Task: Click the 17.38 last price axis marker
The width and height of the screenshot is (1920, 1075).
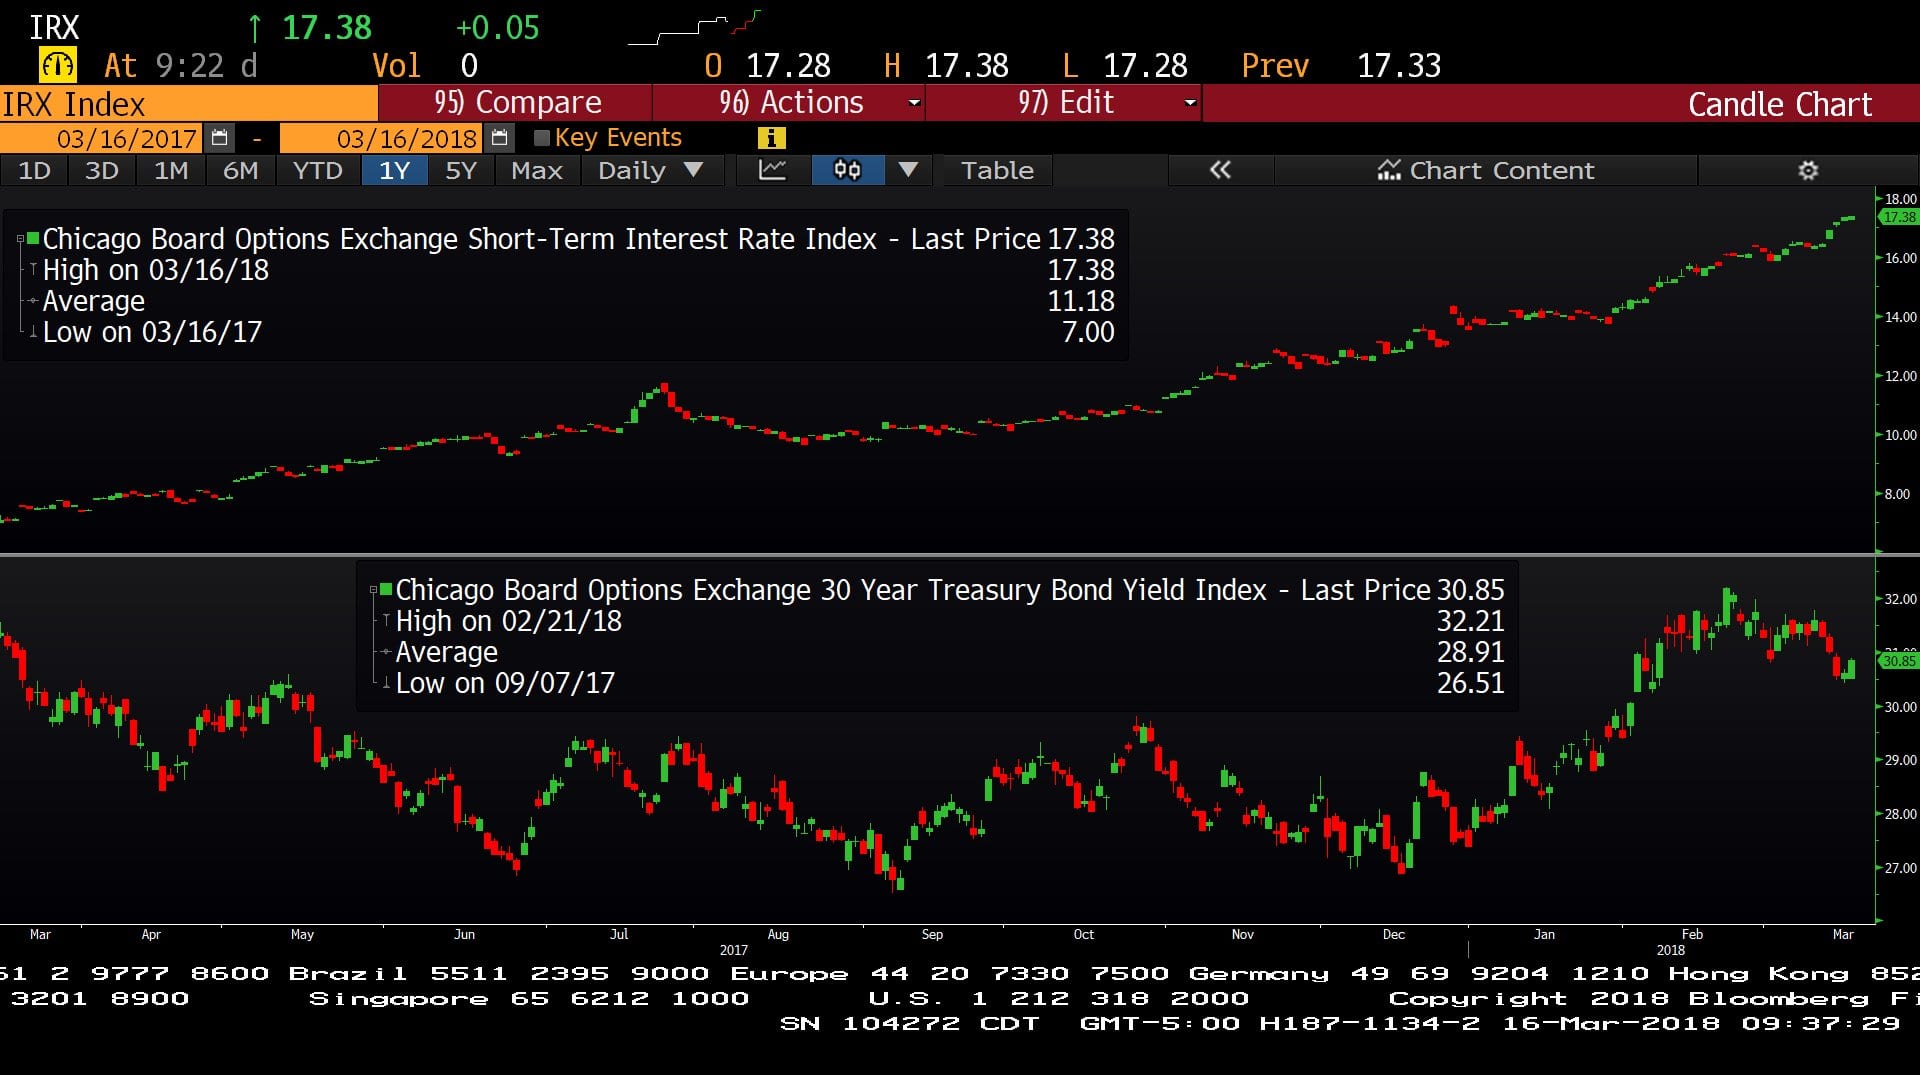Action: tap(1898, 217)
